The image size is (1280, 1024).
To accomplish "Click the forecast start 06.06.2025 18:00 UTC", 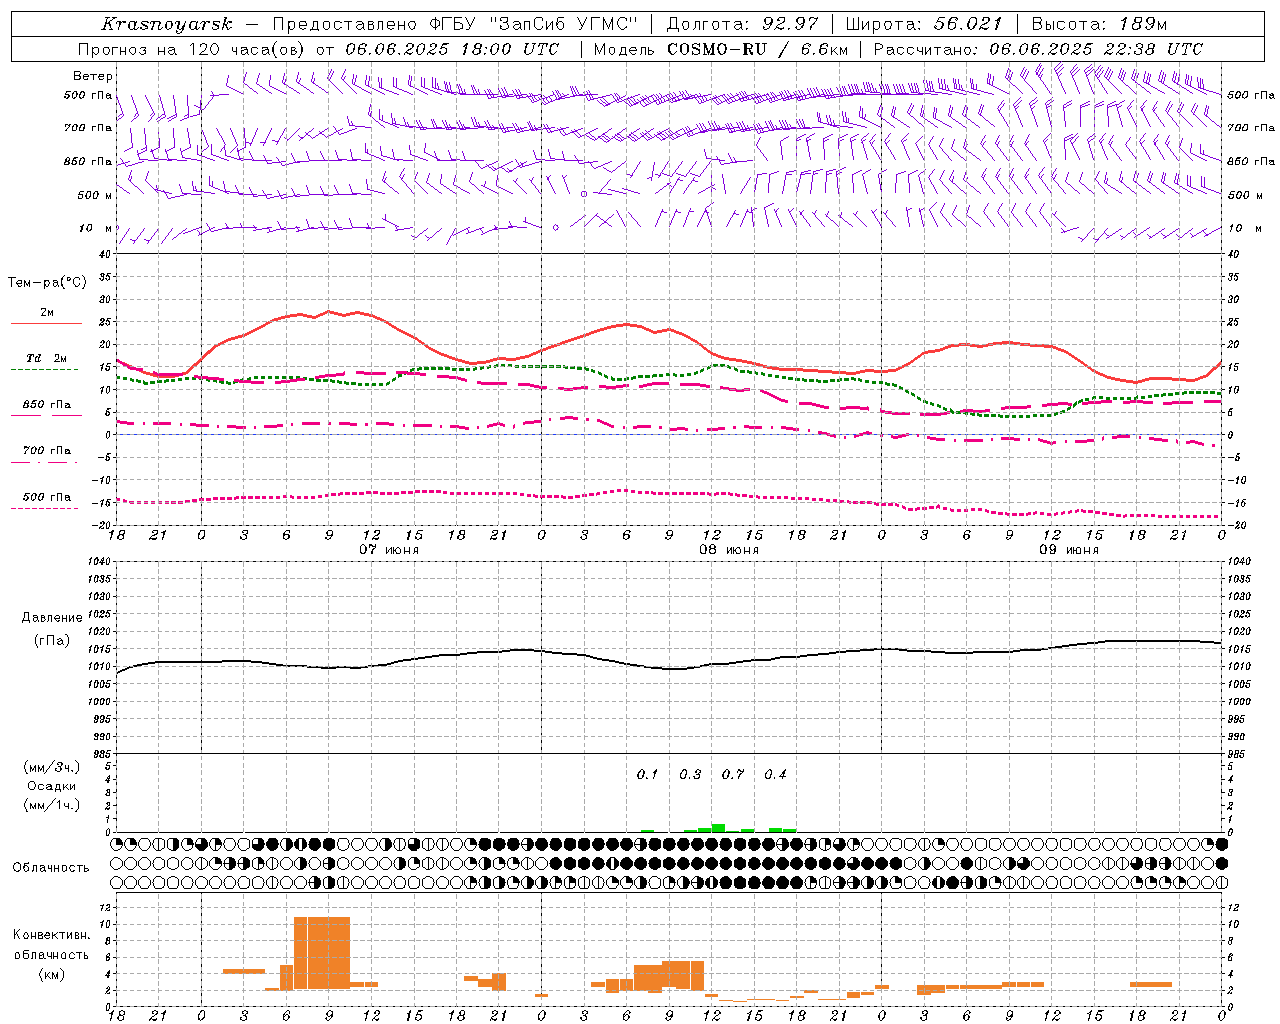I will [453, 49].
